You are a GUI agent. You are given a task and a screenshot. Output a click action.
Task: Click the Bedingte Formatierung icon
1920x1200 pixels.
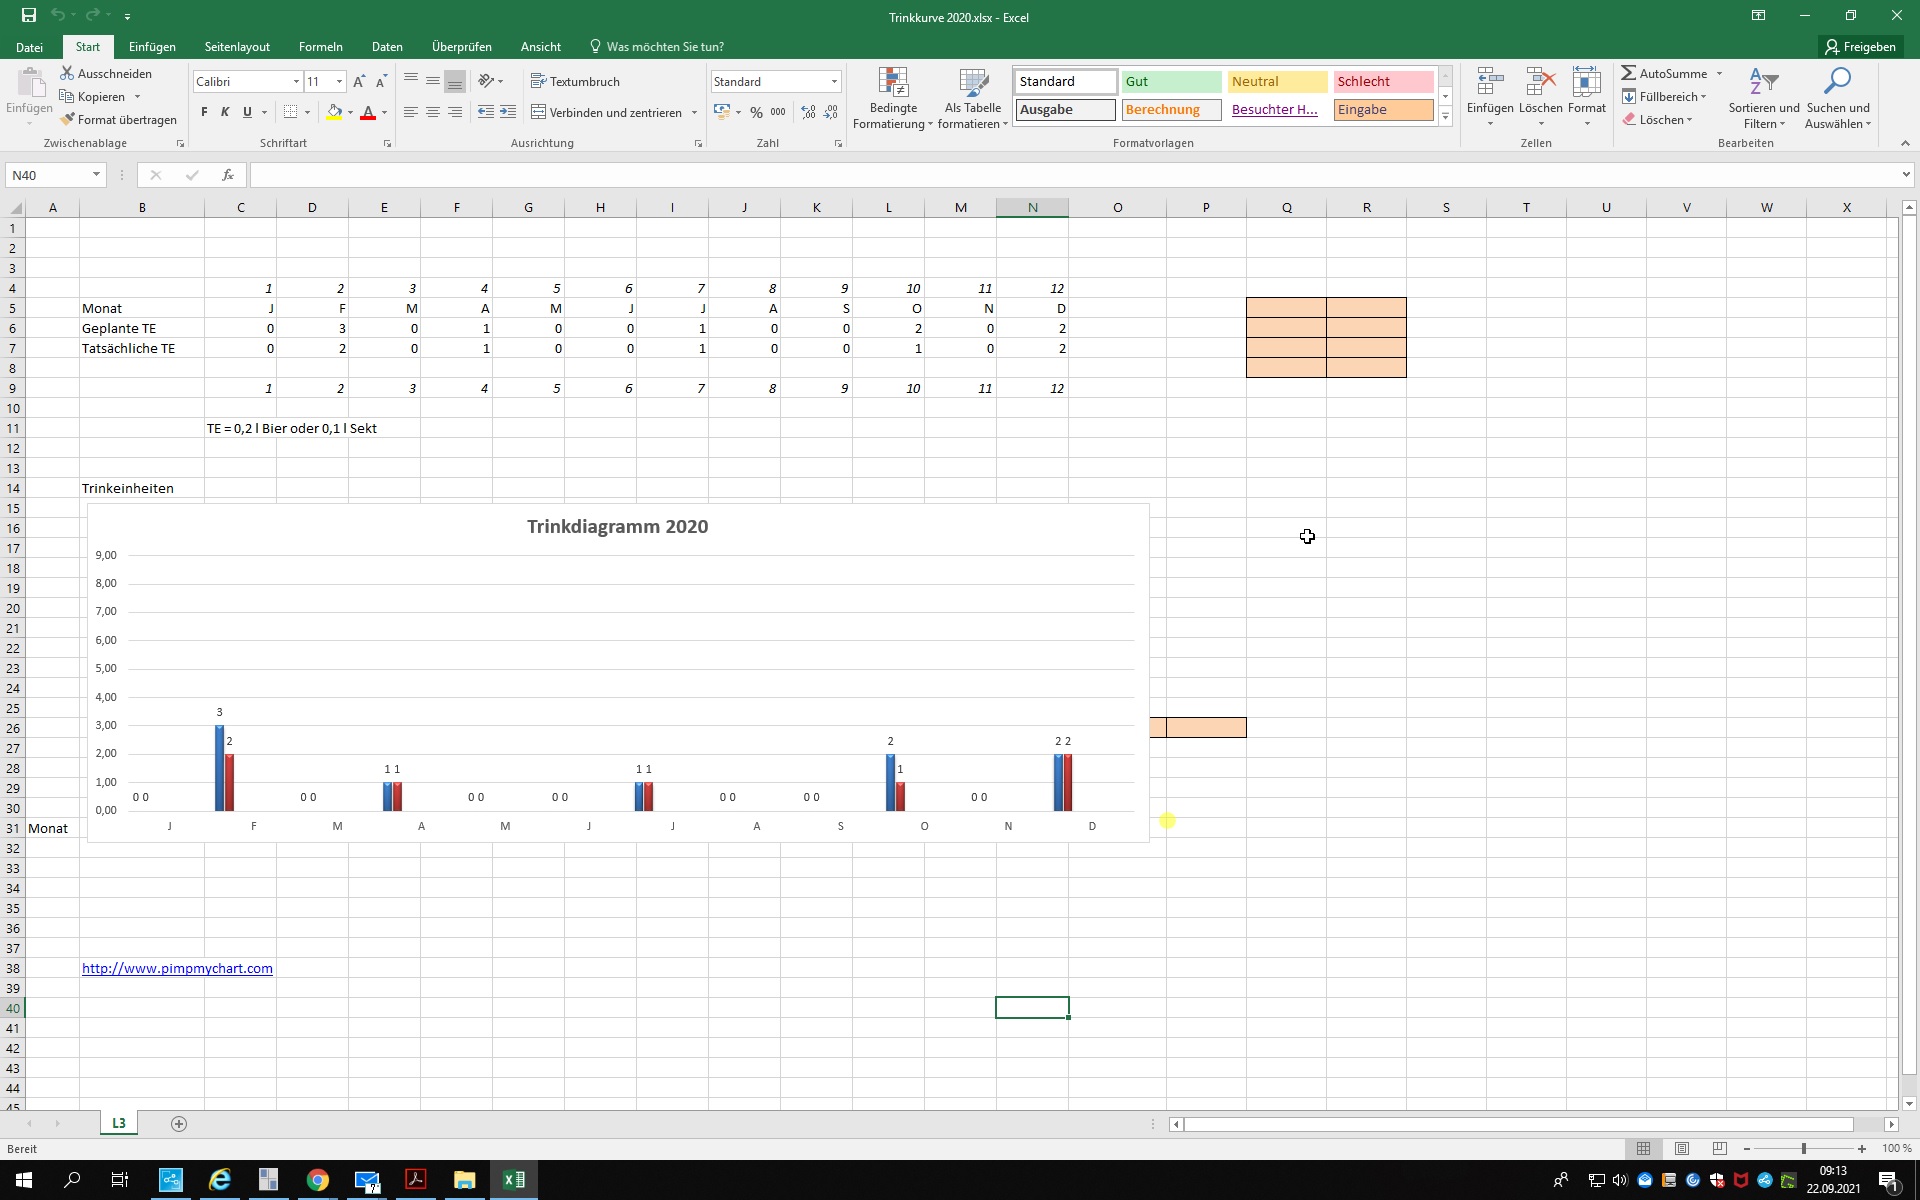click(x=892, y=84)
